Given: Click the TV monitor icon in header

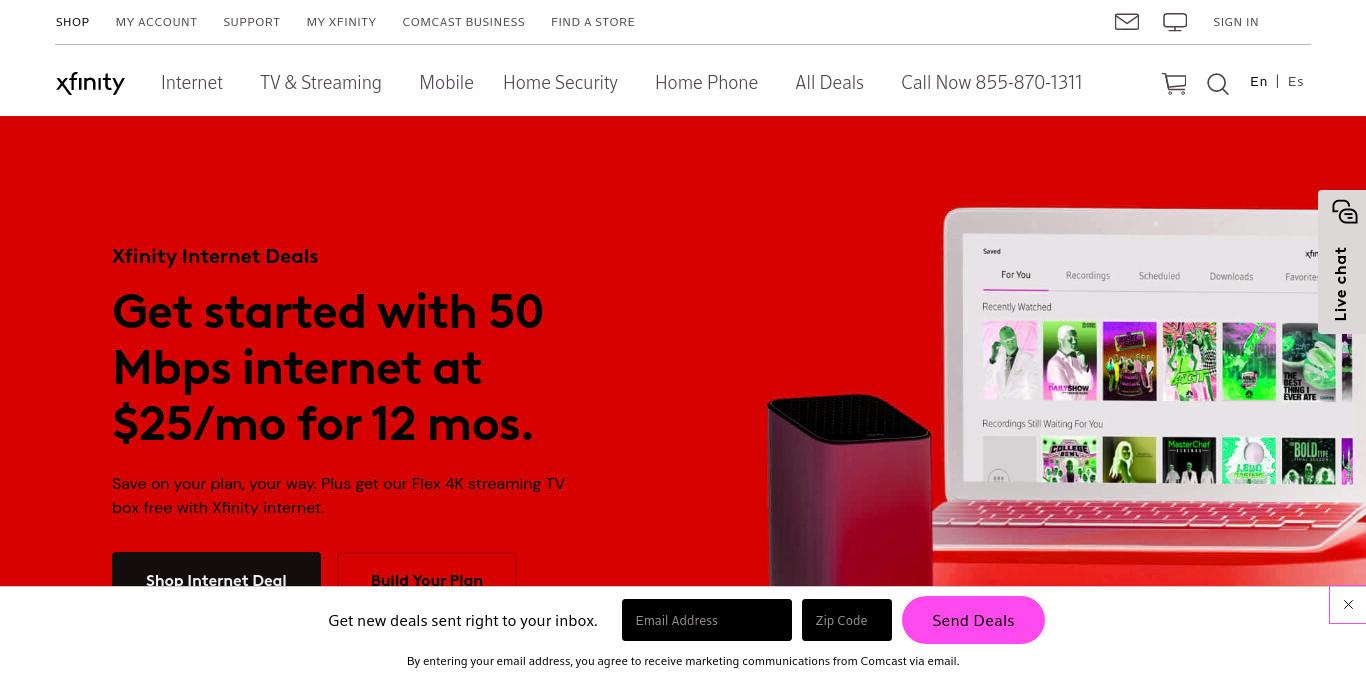Looking at the screenshot, I should coord(1175,22).
